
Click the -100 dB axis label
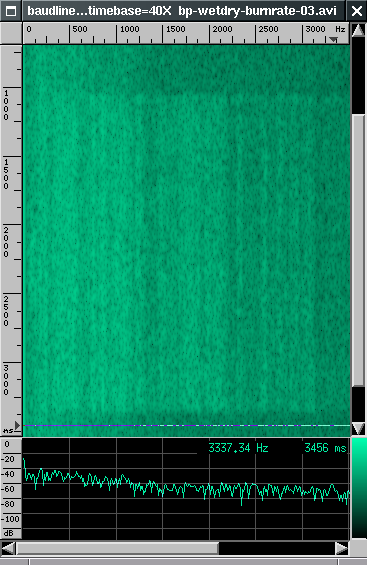click(x=11, y=519)
